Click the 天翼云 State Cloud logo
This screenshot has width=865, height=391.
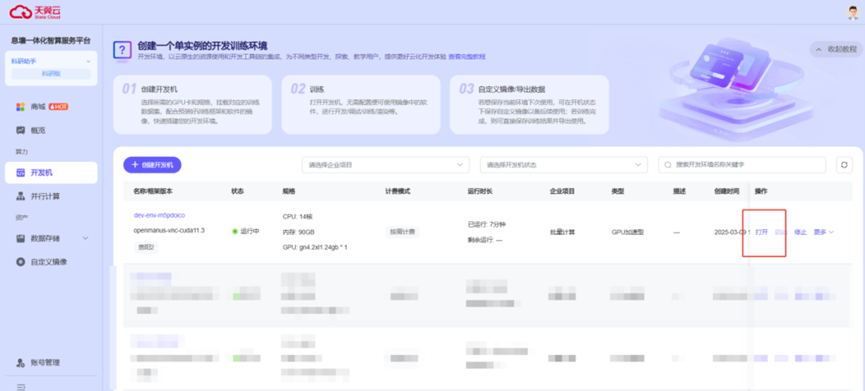(35, 12)
